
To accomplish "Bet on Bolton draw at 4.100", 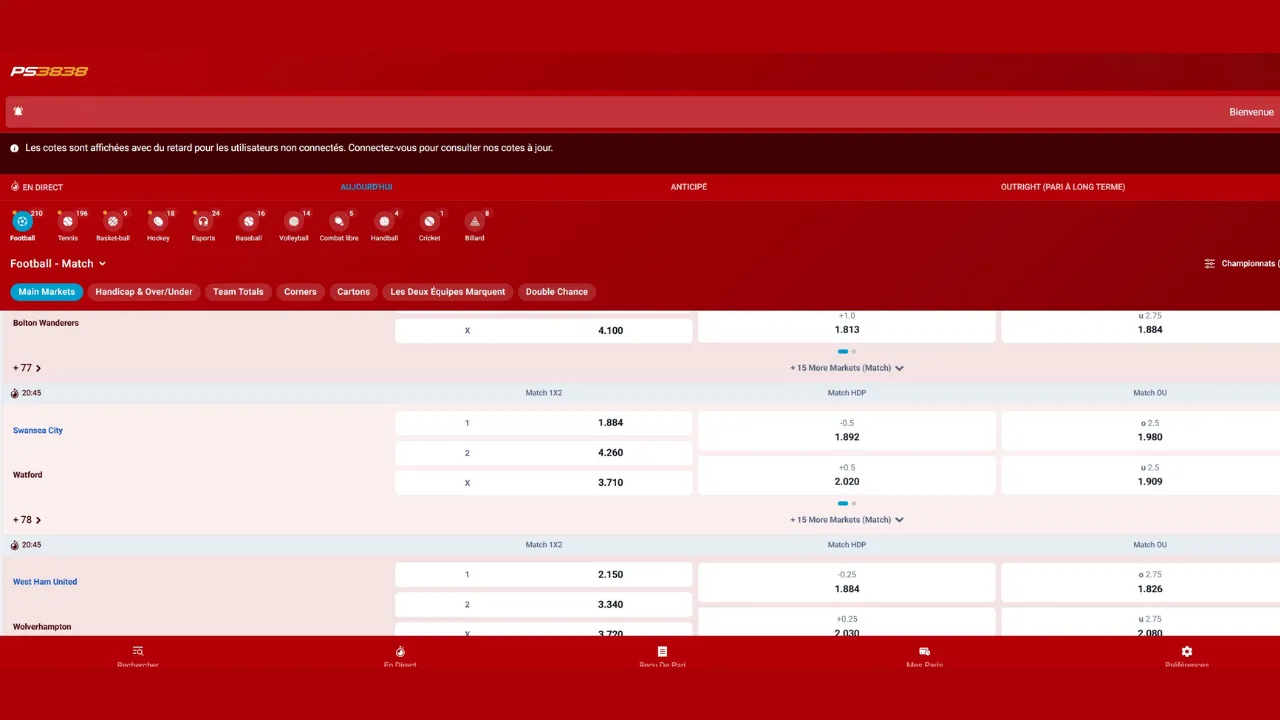I will (543, 331).
